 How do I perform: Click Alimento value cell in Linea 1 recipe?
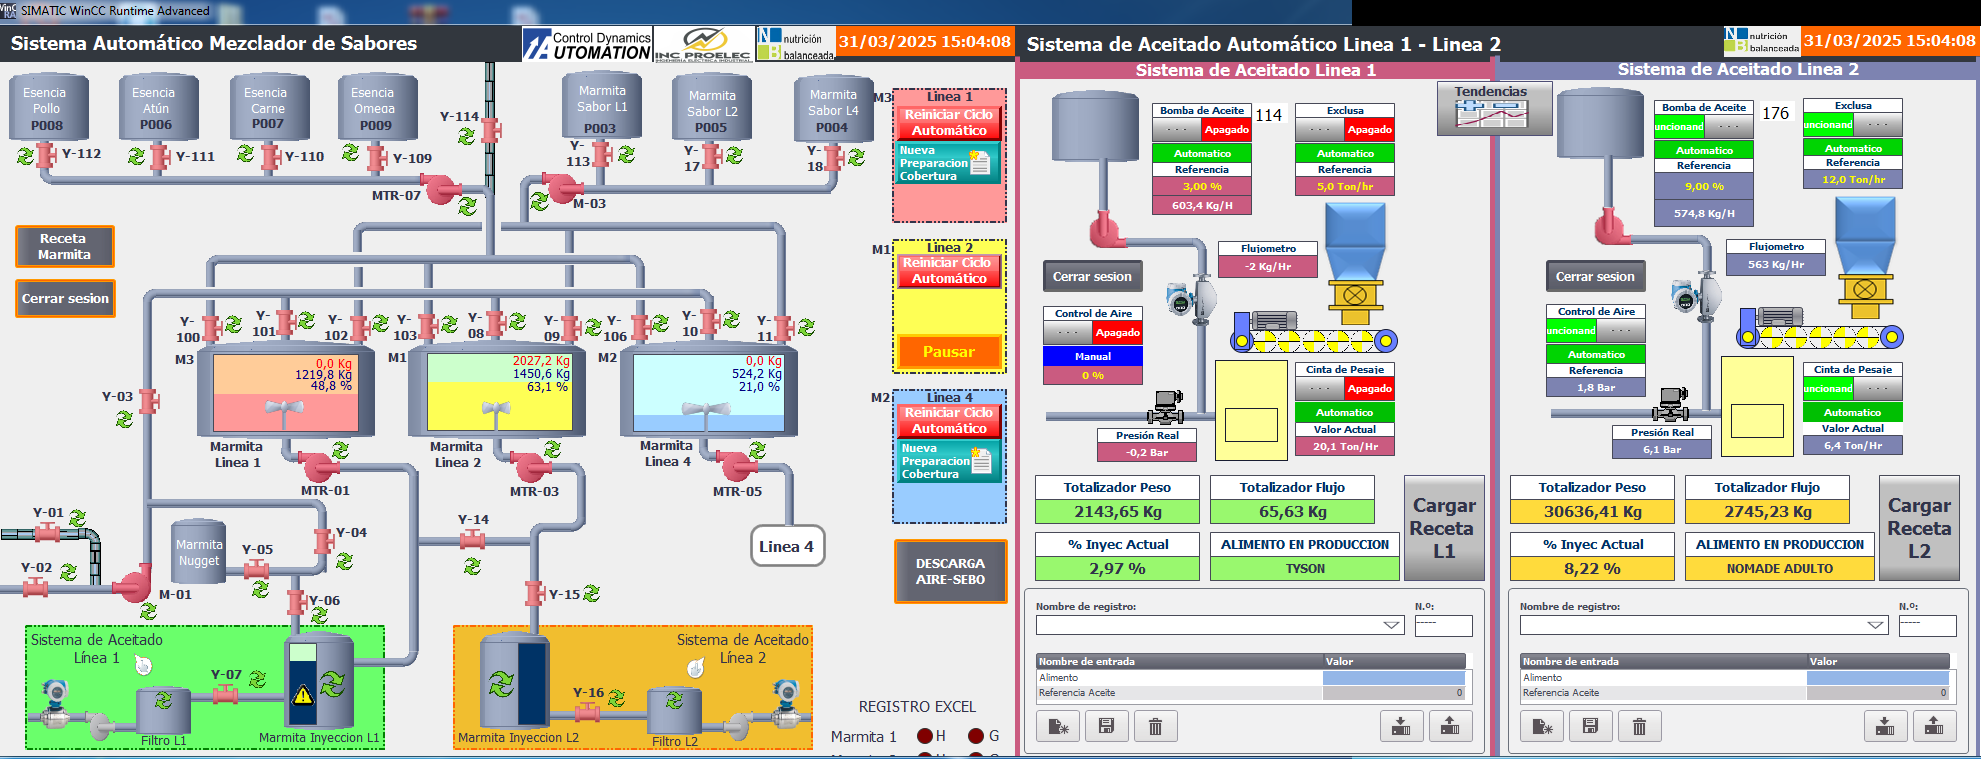tap(1394, 678)
